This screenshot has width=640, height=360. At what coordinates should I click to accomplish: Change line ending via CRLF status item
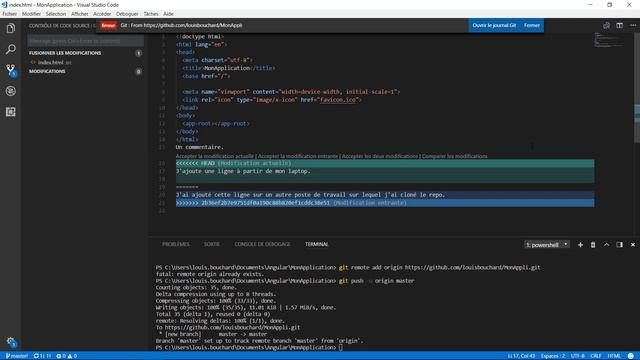(596, 356)
